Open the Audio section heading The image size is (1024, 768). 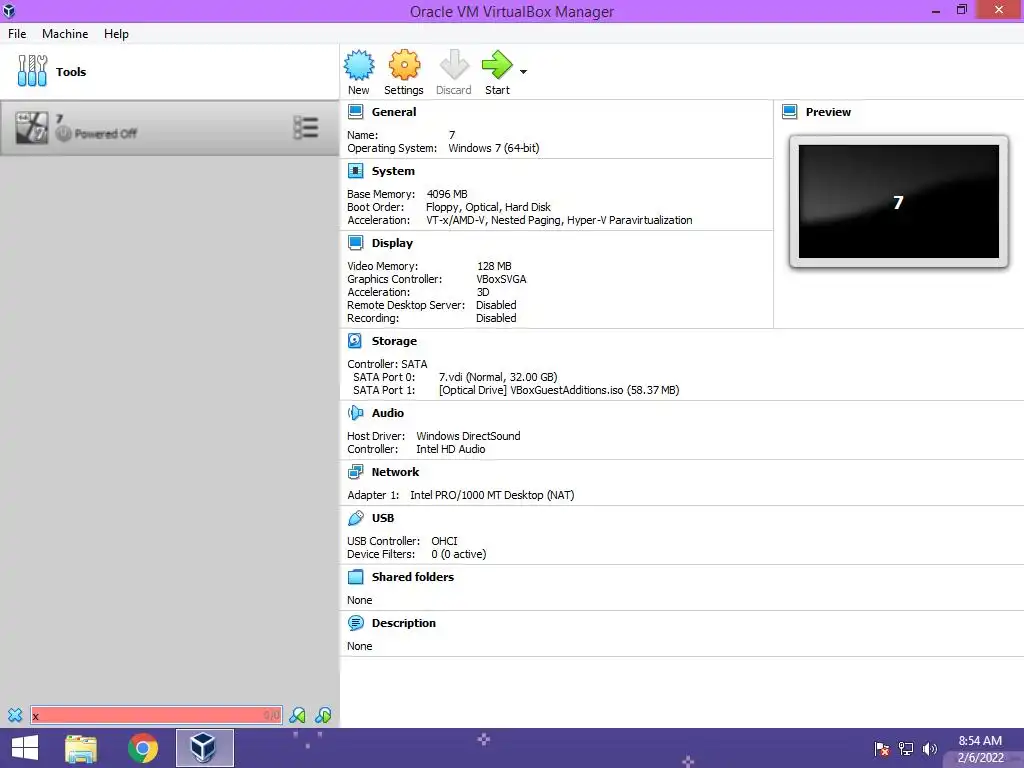point(388,413)
